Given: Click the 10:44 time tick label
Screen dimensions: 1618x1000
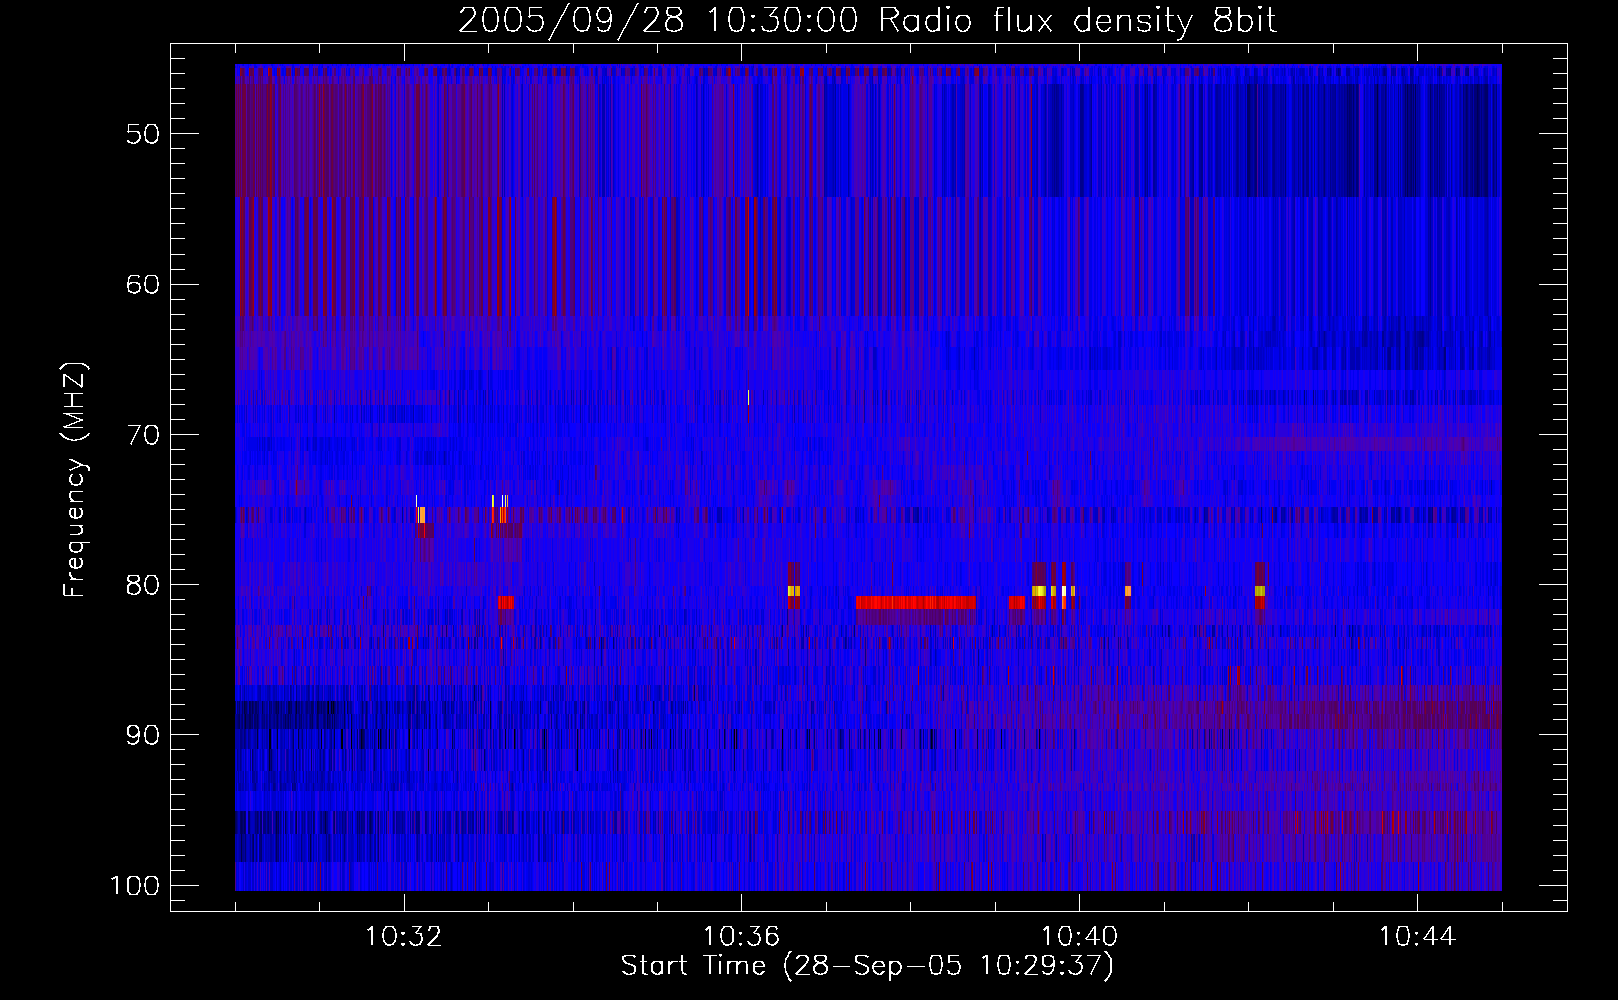Looking at the screenshot, I should 1416,937.
